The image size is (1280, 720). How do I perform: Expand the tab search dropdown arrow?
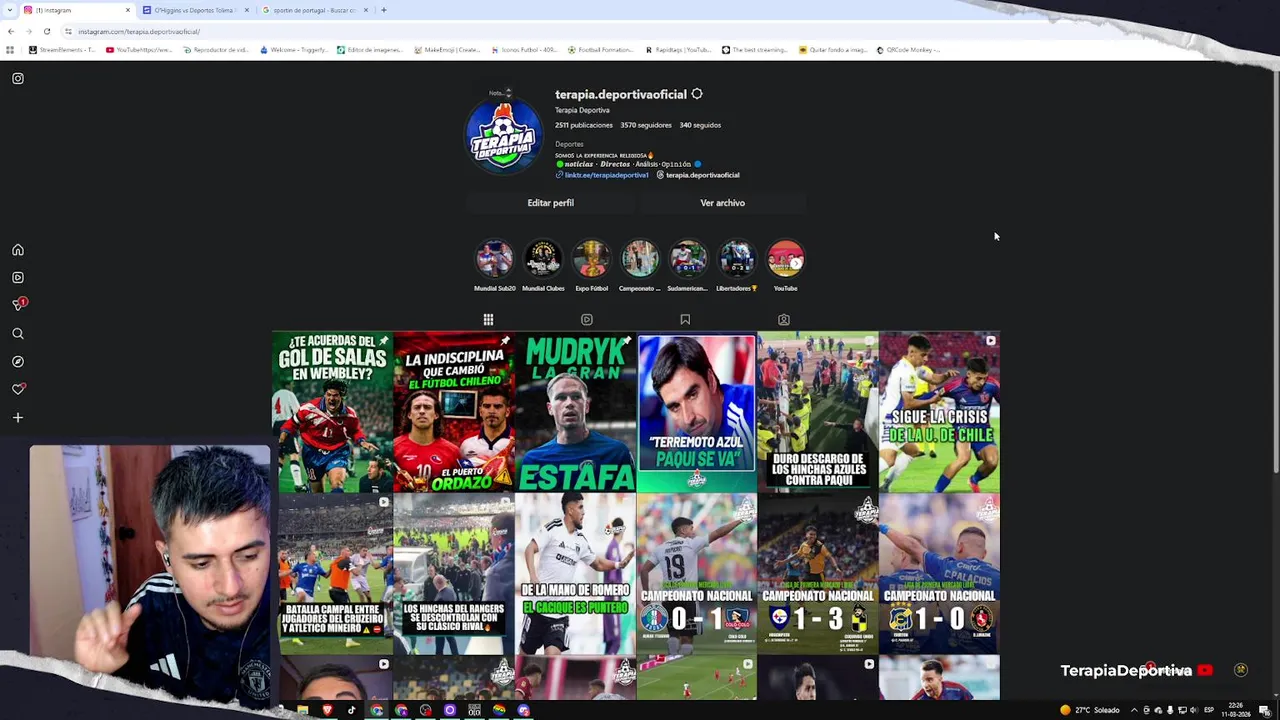(x=8, y=10)
